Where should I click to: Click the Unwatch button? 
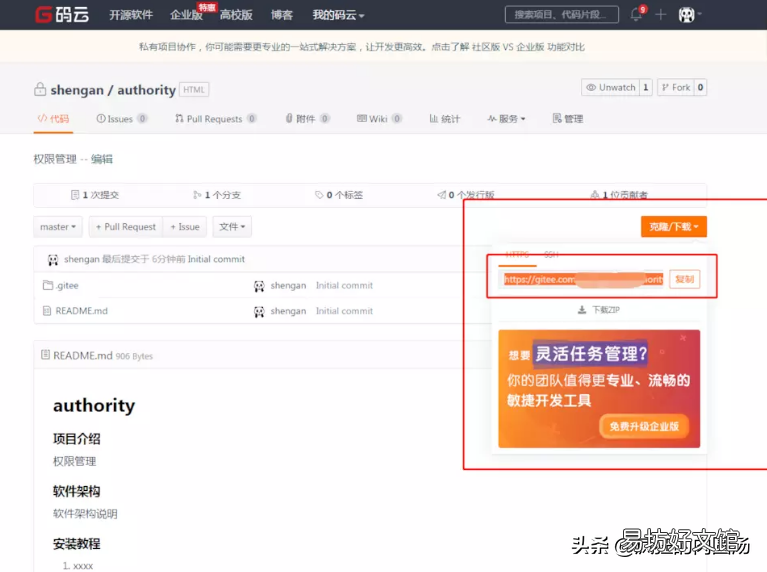point(610,88)
